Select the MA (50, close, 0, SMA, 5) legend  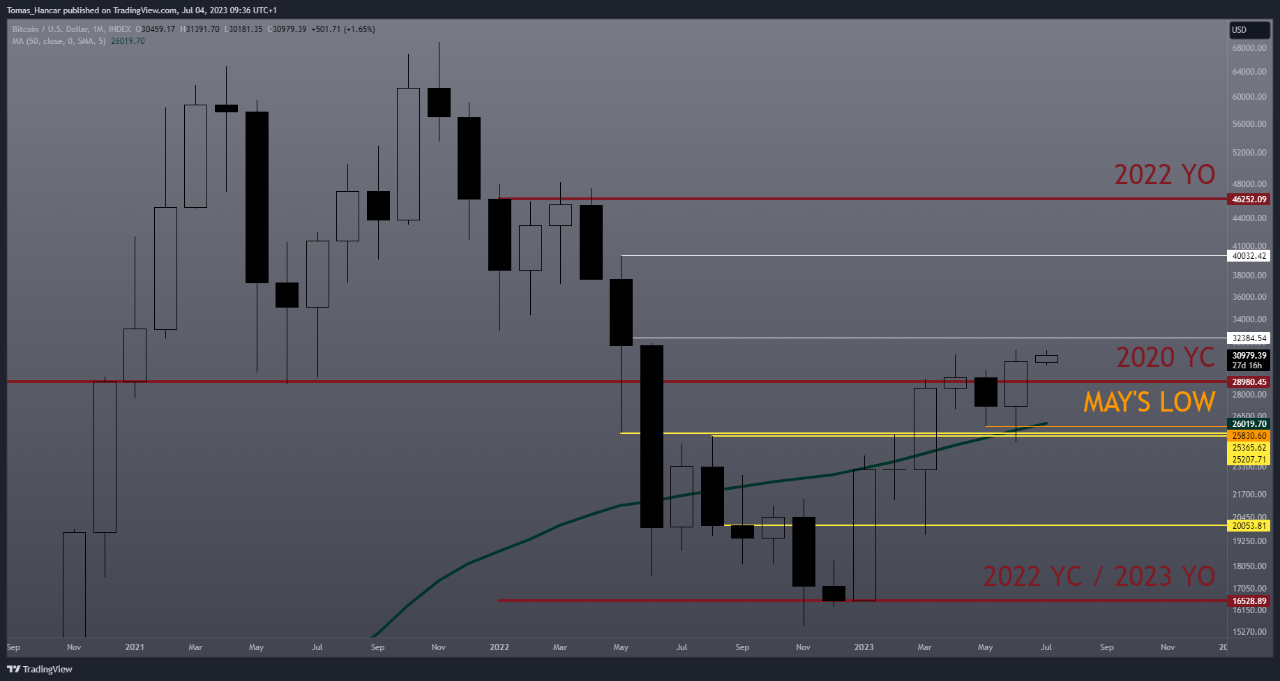pyautogui.click(x=61, y=40)
